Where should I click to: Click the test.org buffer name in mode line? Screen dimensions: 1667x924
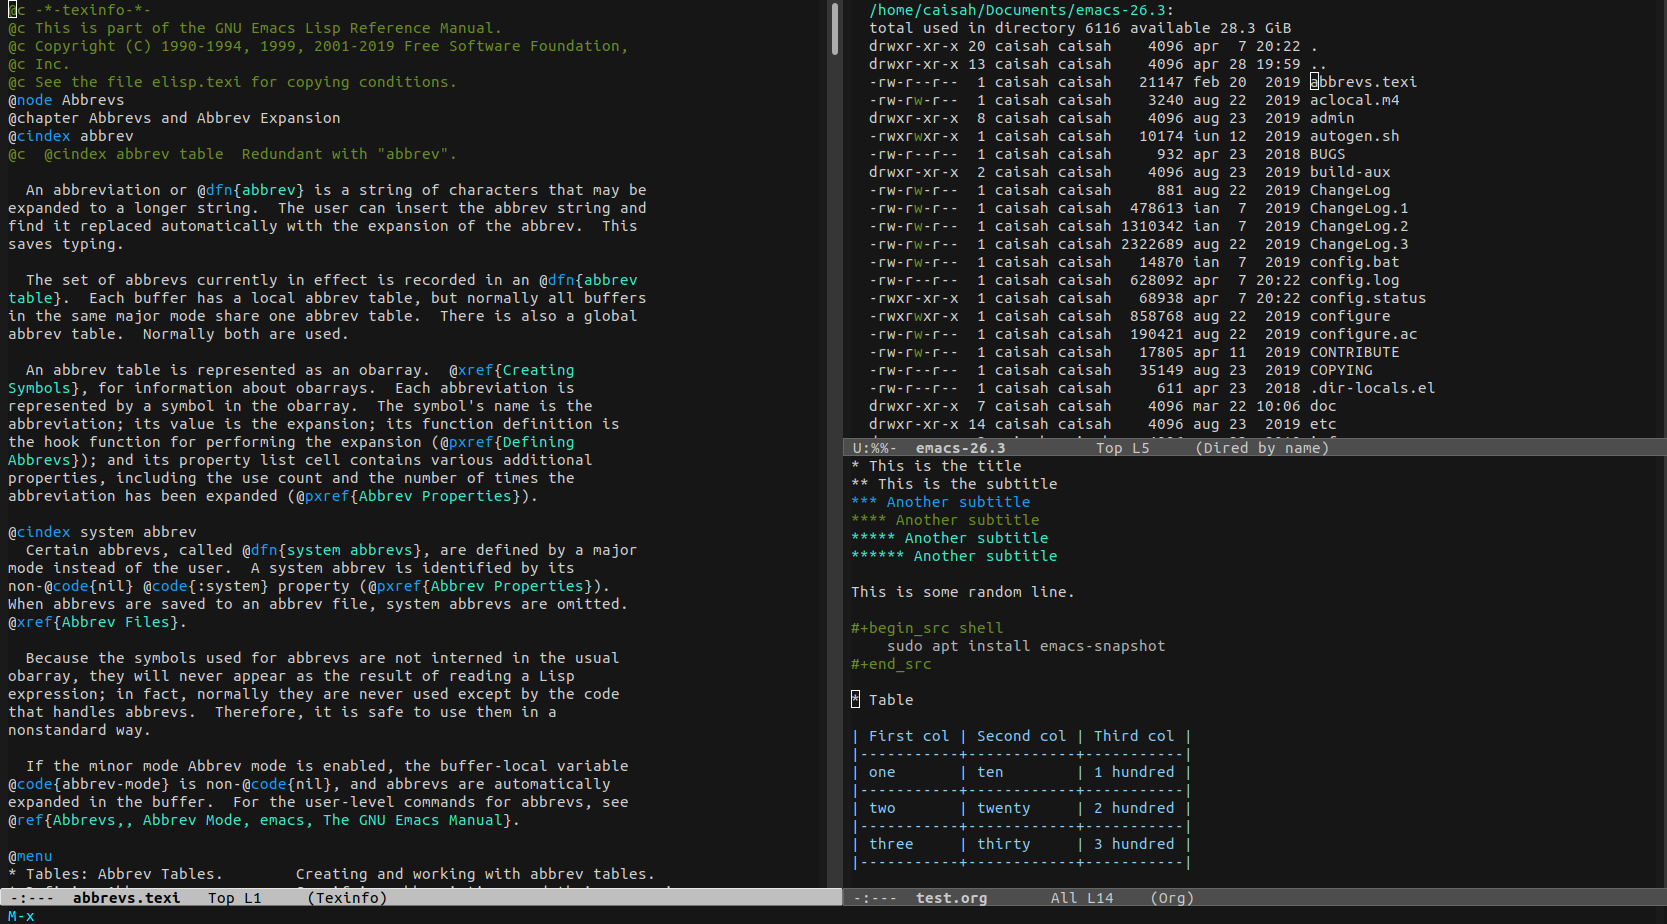[951, 898]
